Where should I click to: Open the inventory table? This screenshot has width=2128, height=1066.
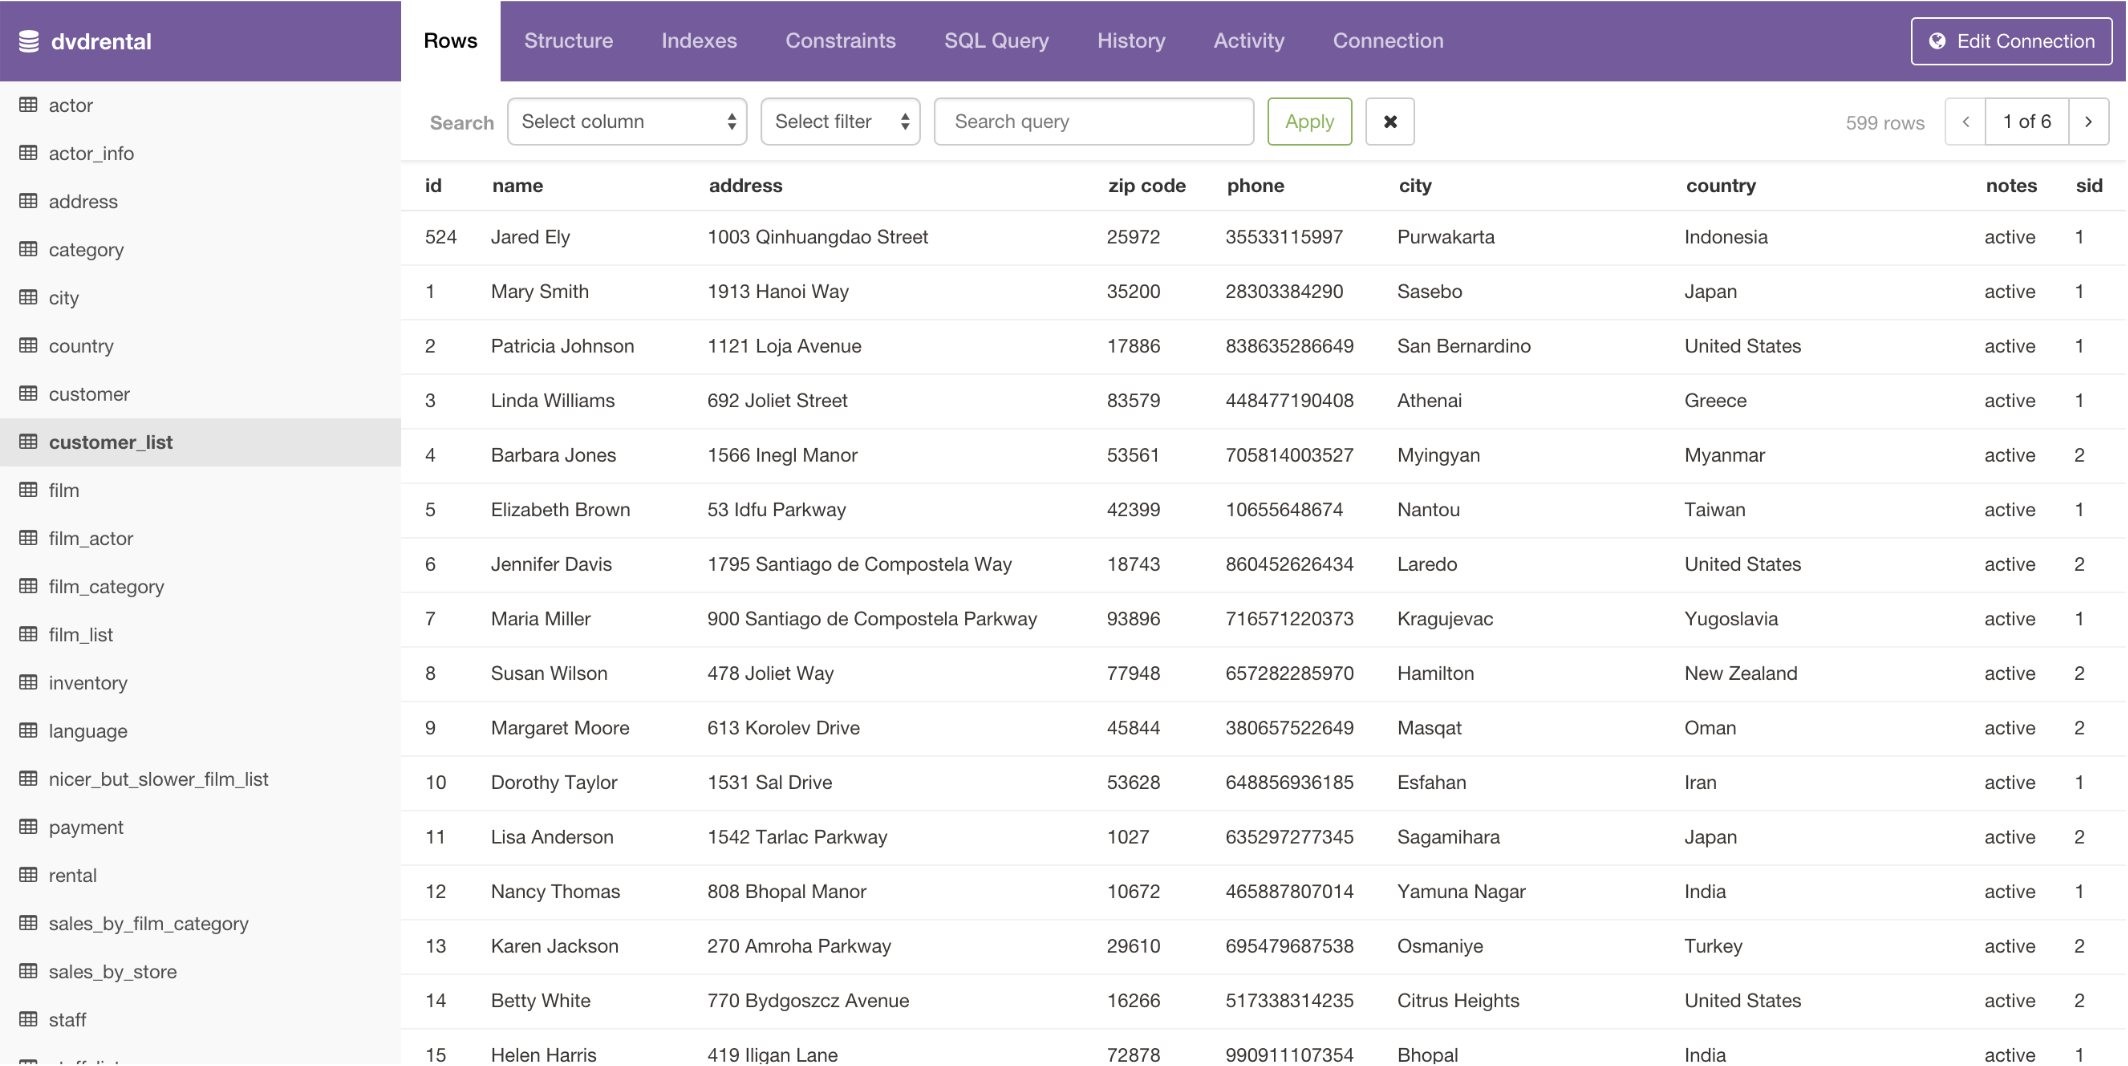pyautogui.click(x=200, y=682)
